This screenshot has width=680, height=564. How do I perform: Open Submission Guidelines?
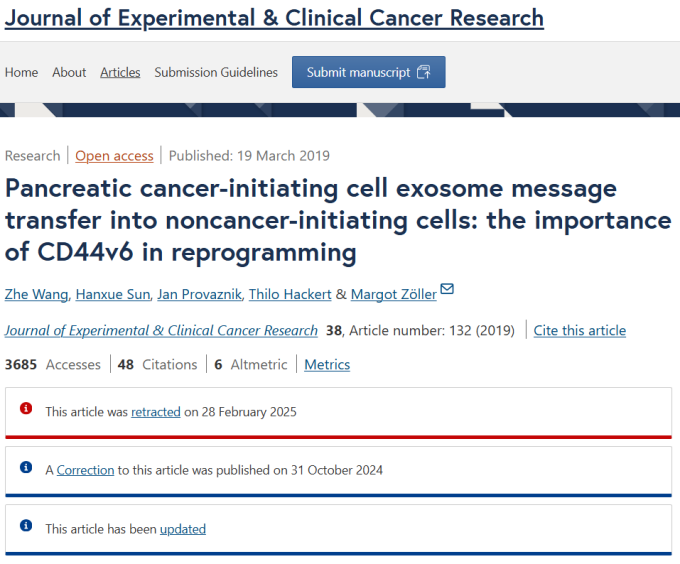(216, 72)
